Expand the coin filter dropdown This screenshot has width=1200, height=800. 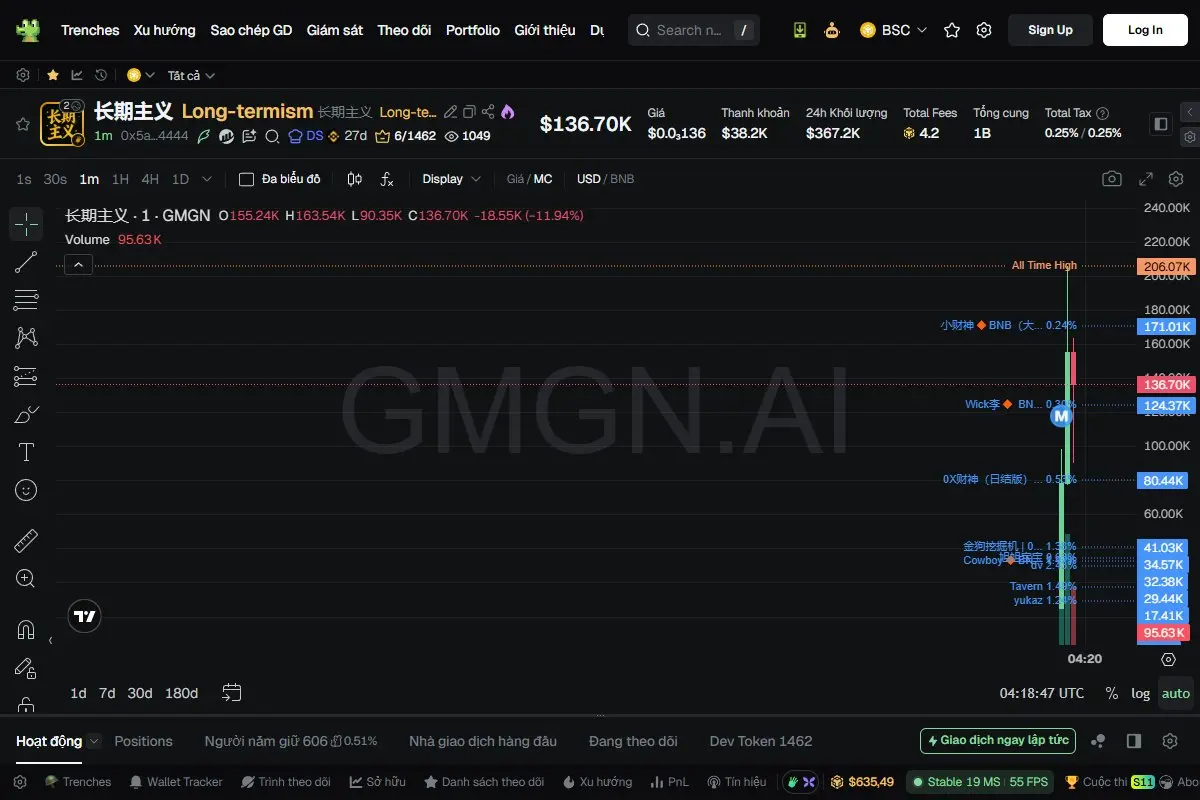point(141,75)
